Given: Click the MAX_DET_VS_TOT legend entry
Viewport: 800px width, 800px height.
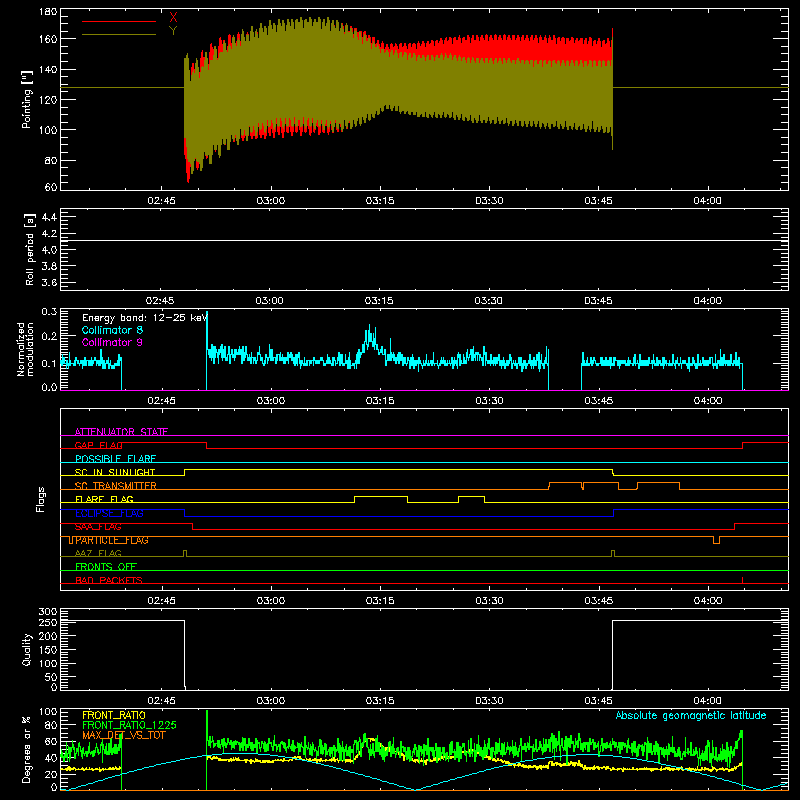Looking at the screenshot, I should click(124, 735).
